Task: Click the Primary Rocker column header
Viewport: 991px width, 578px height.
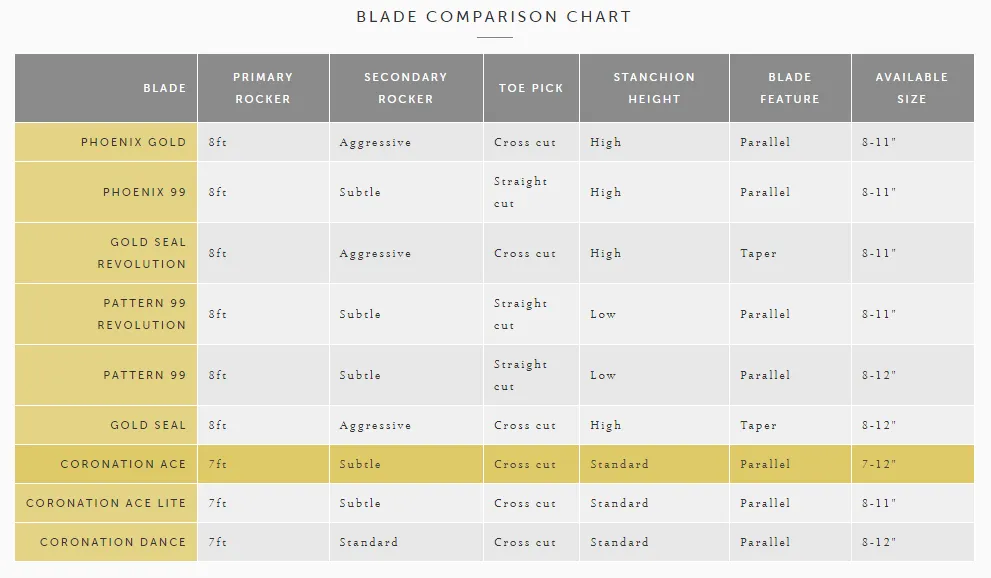Action: pyautogui.click(x=263, y=88)
